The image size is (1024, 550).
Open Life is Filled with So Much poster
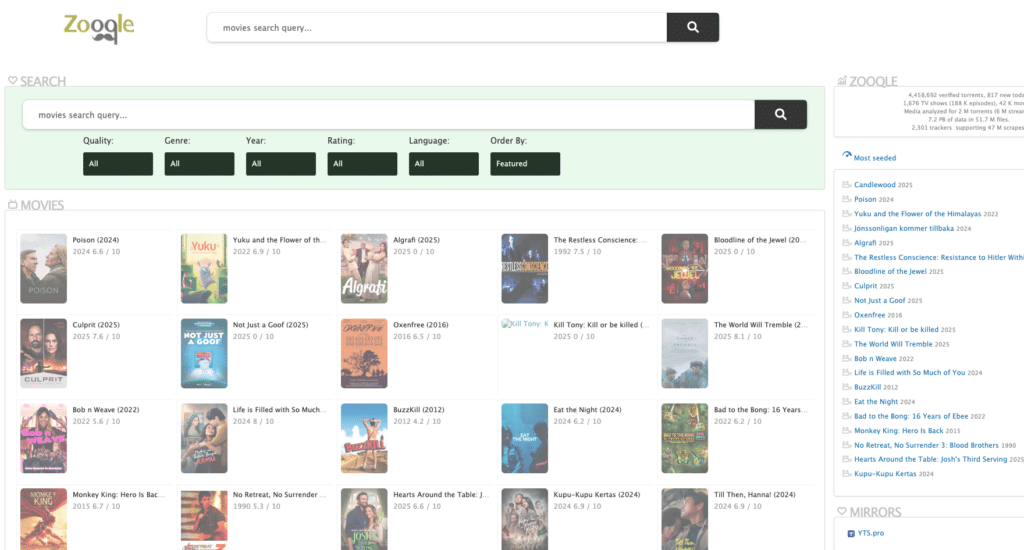[x=204, y=438]
